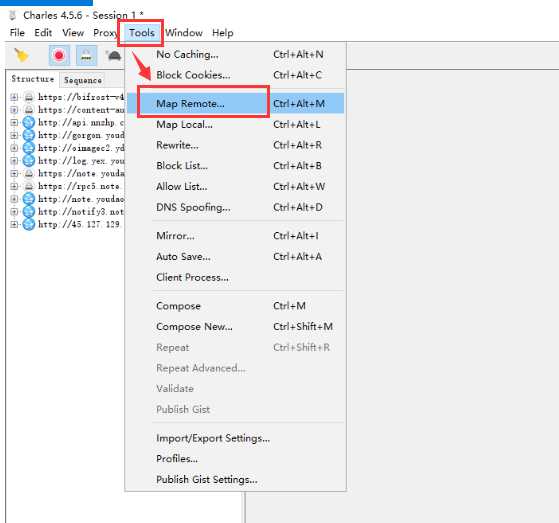Expand the http://oimagec2 tree node
559x523 pixels.
14,148
